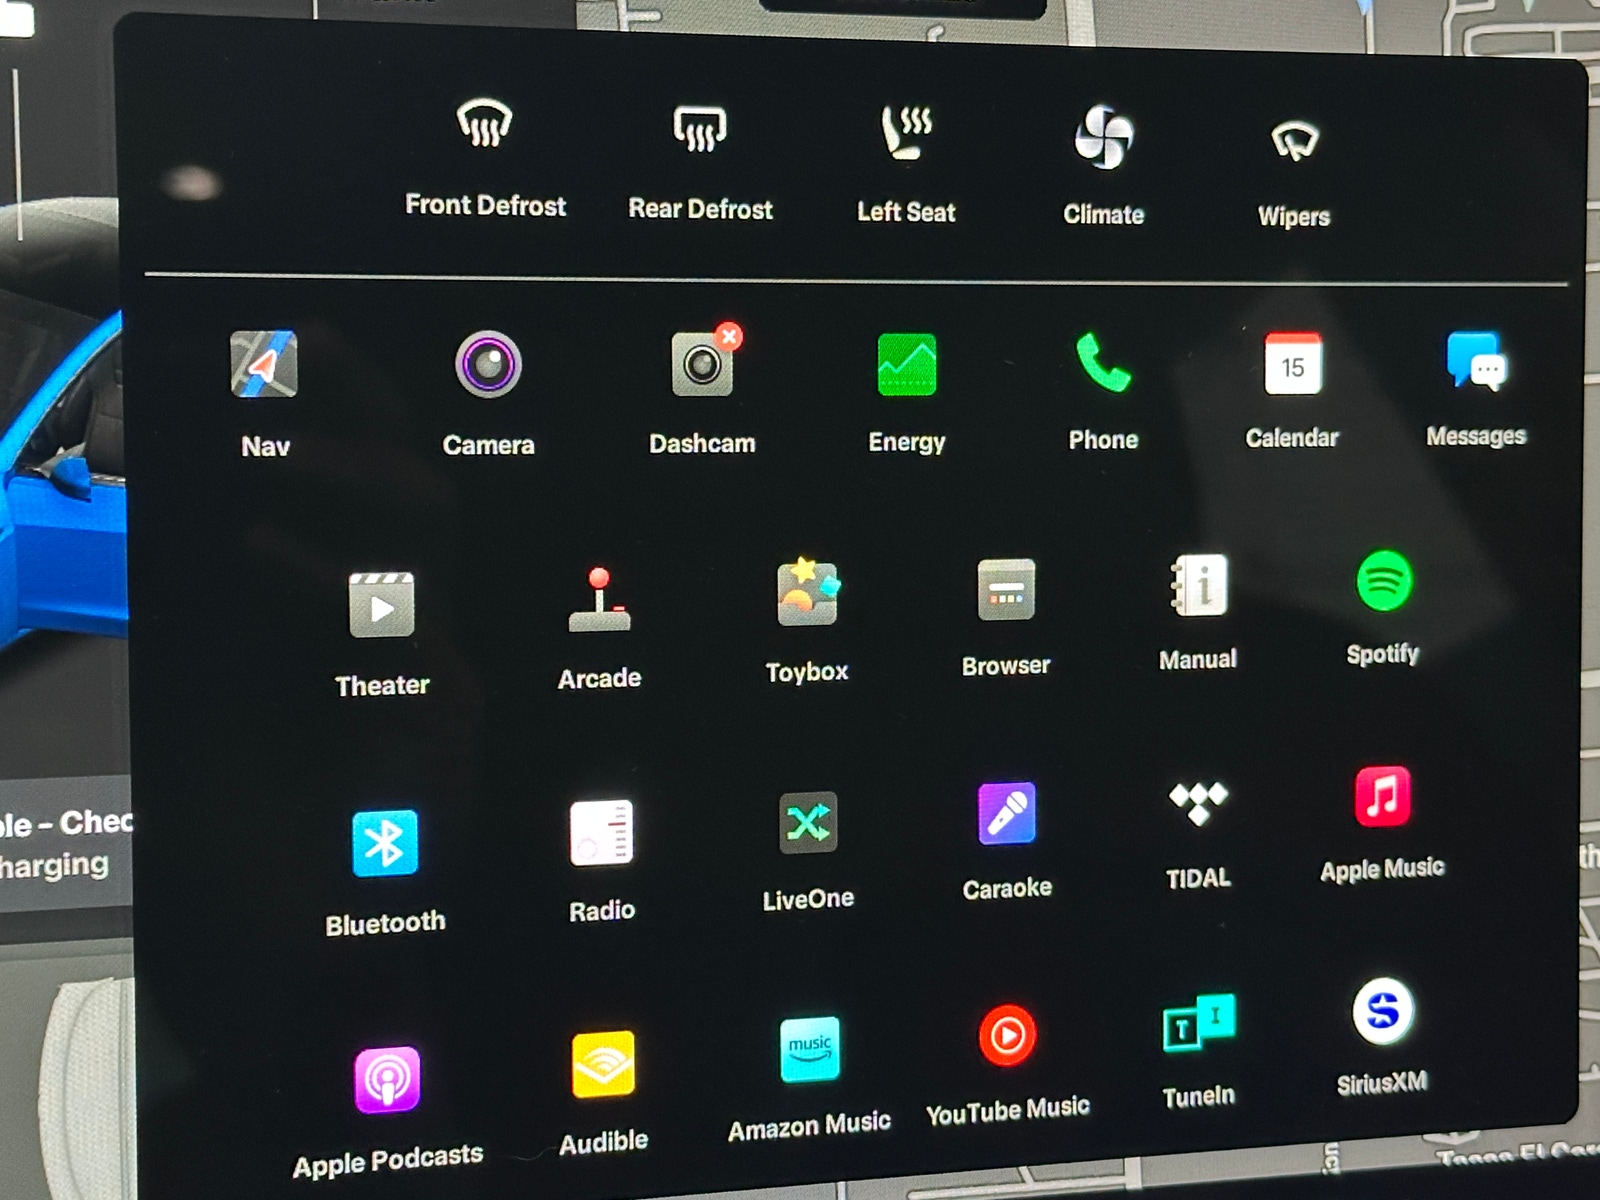Launch the Arcade joystick app
This screenshot has height=1200, width=1600.
click(599, 600)
